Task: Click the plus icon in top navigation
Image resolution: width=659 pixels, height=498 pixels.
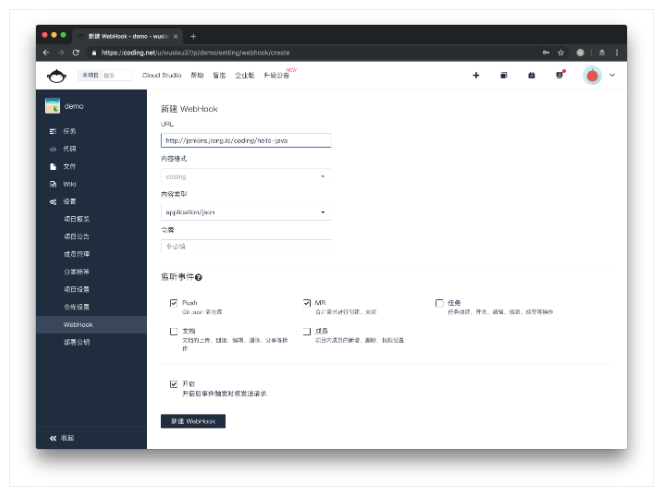Action: coord(476,75)
